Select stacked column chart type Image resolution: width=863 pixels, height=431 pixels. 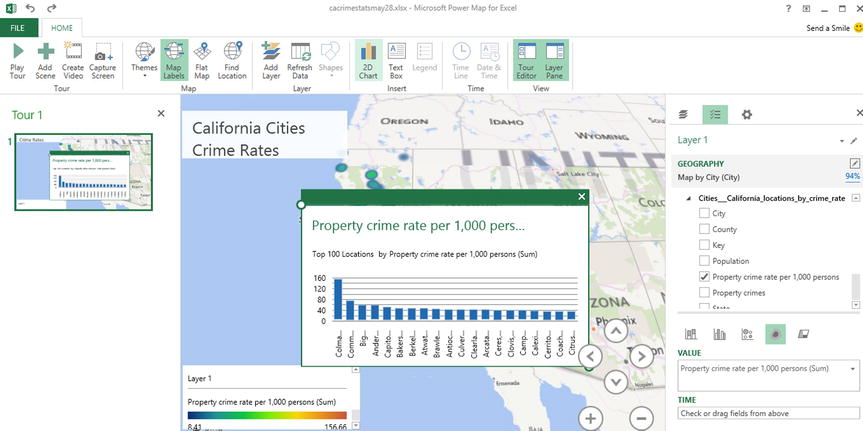tap(691, 334)
